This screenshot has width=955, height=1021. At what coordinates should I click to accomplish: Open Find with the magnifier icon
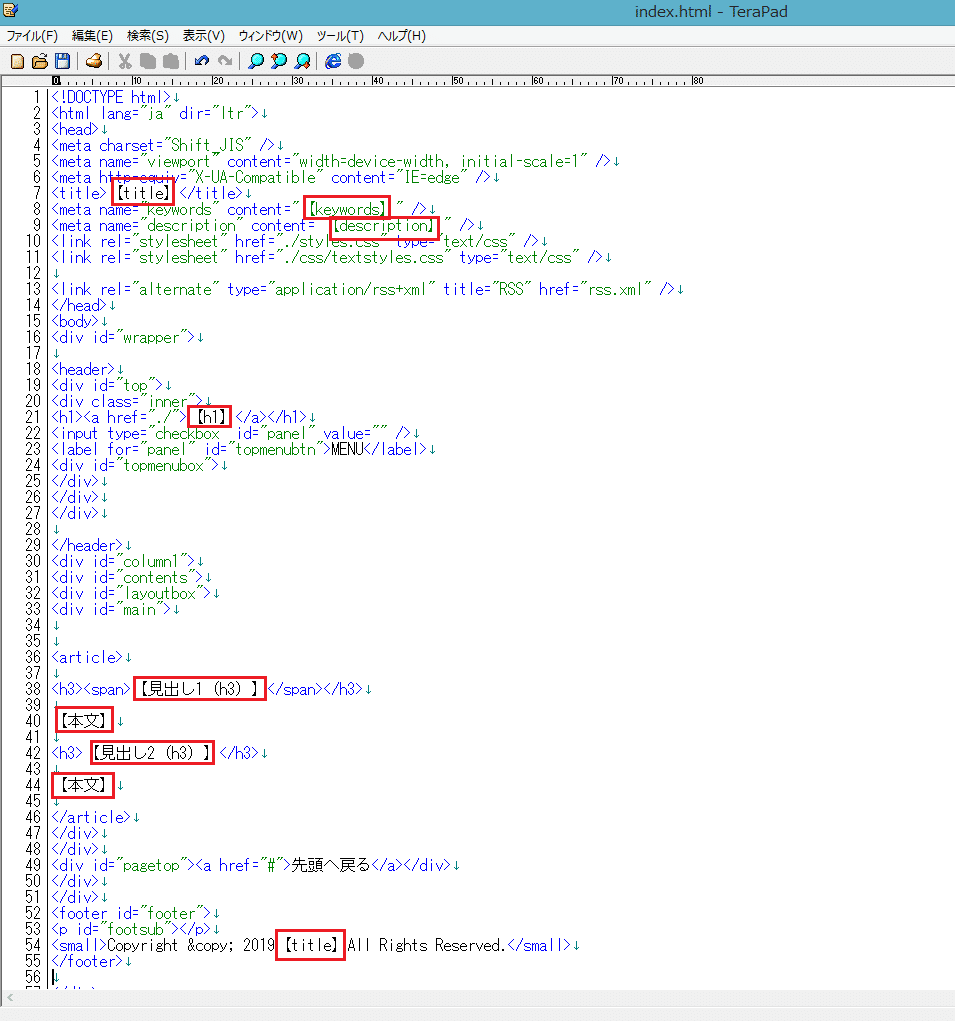pyautogui.click(x=256, y=61)
